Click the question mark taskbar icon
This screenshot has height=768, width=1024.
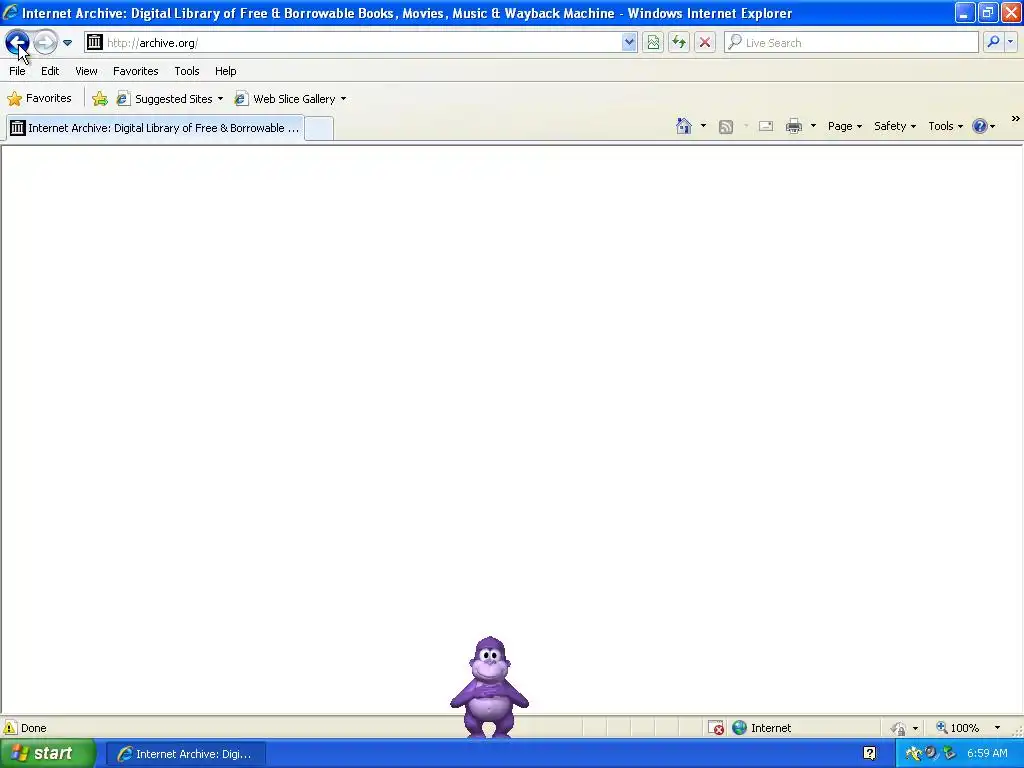coord(869,753)
